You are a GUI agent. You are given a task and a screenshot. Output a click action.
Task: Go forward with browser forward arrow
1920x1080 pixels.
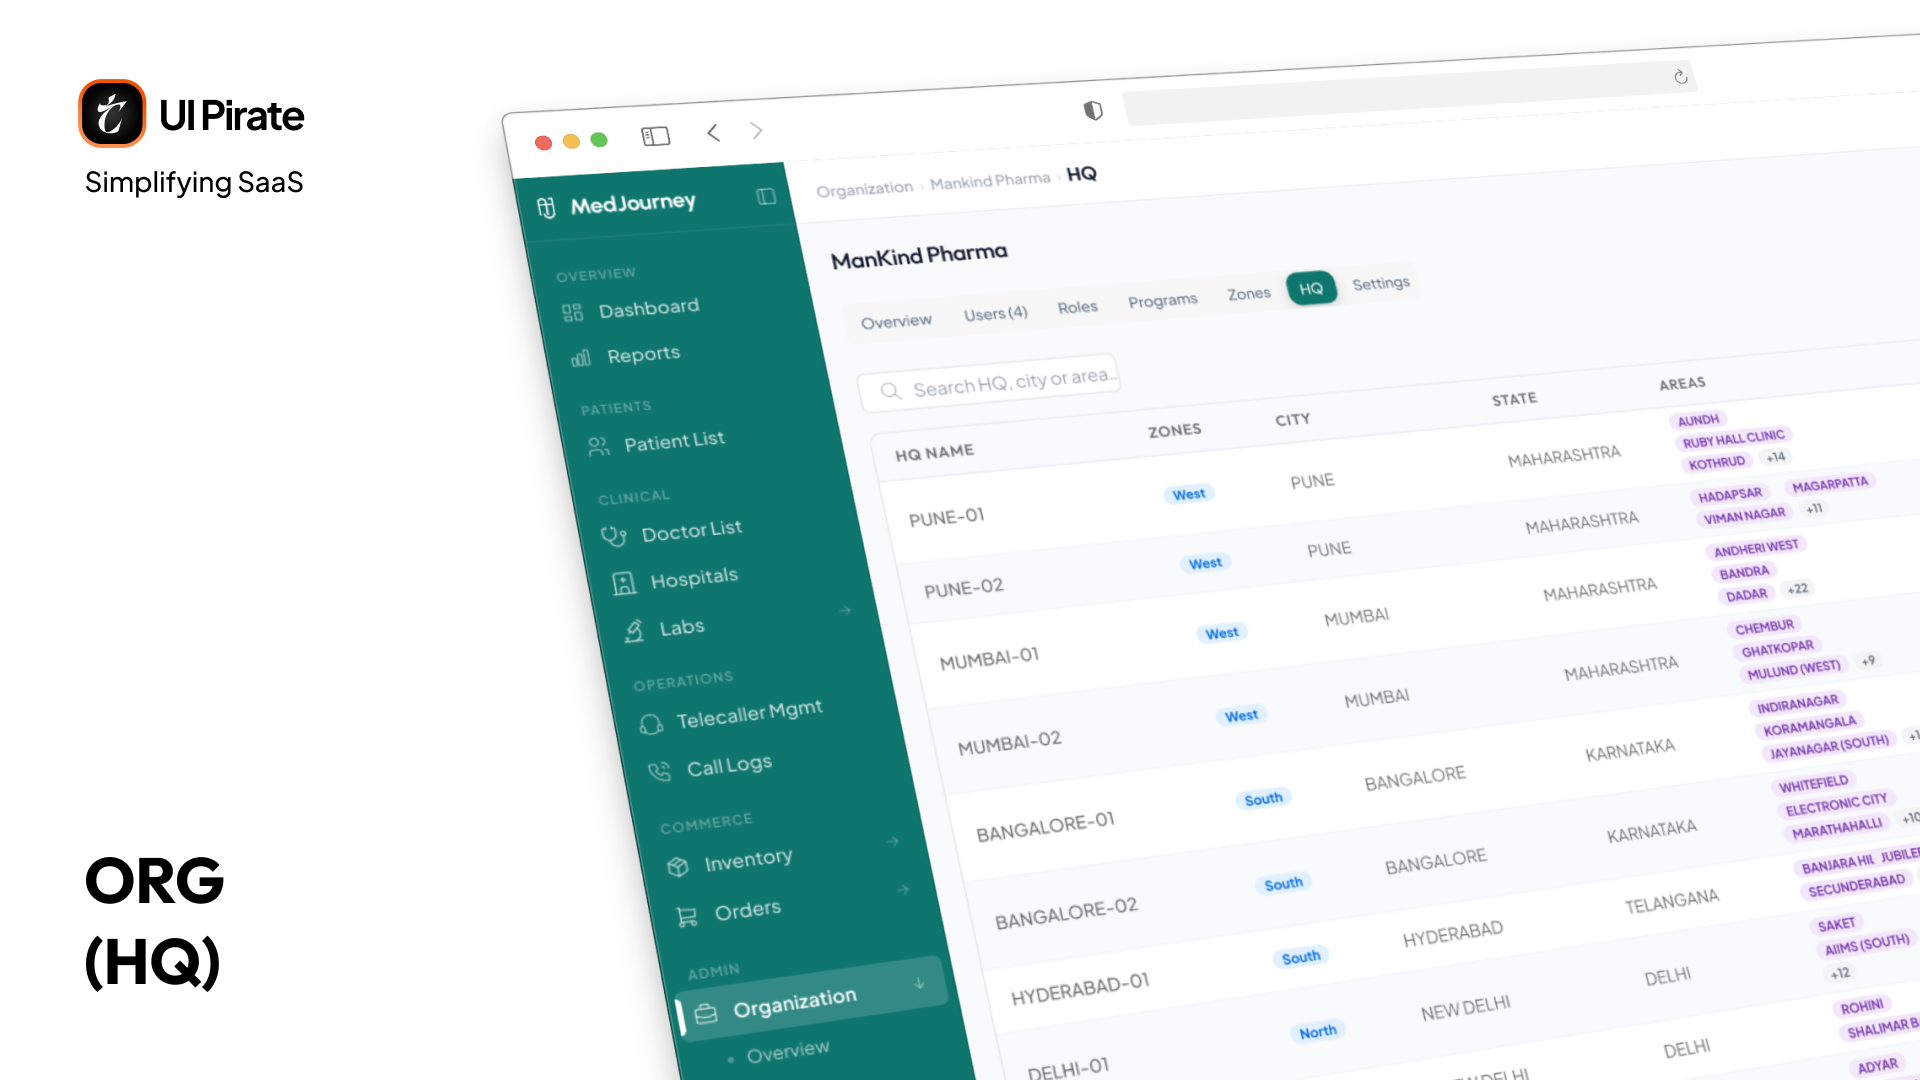point(757,131)
